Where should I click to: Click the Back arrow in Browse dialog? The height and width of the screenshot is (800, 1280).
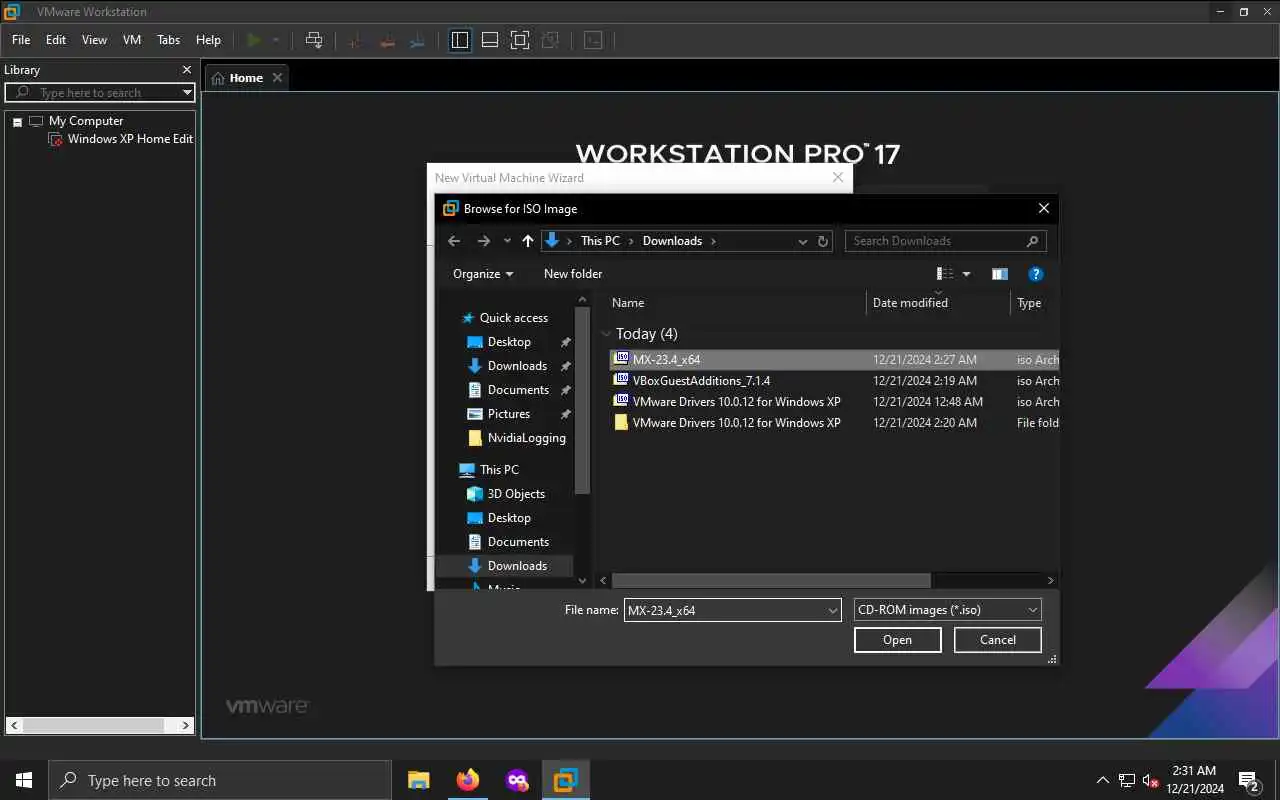coord(454,241)
